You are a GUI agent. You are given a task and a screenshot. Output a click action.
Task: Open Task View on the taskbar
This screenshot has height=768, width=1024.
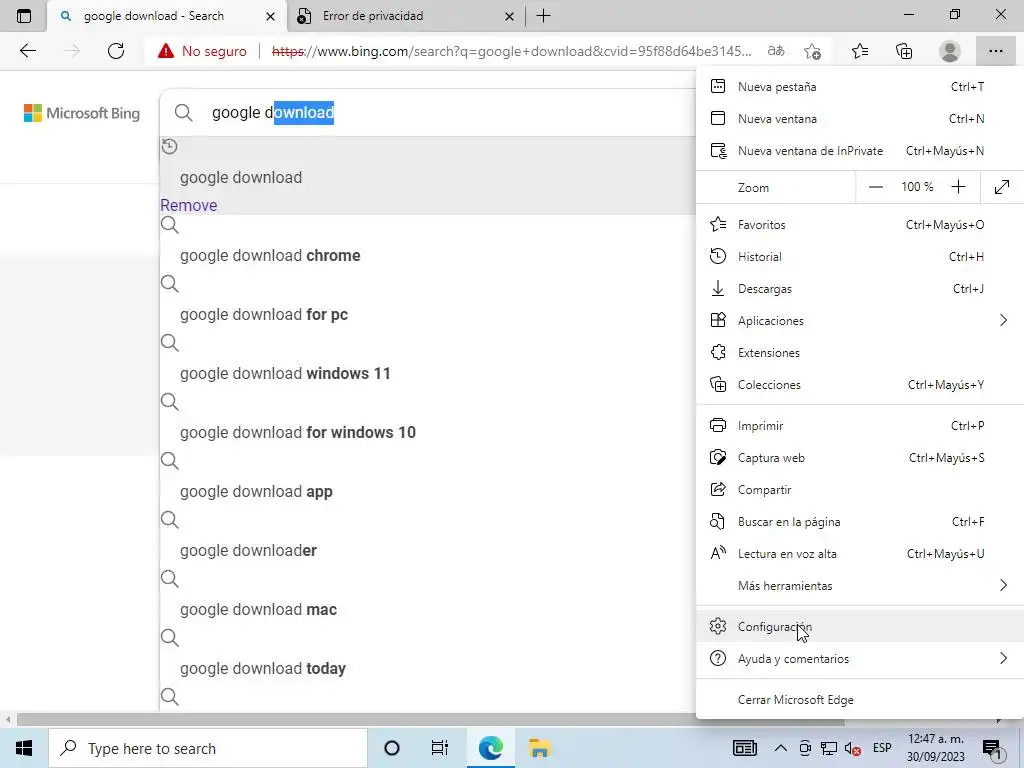pyautogui.click(x=440, y=748)
